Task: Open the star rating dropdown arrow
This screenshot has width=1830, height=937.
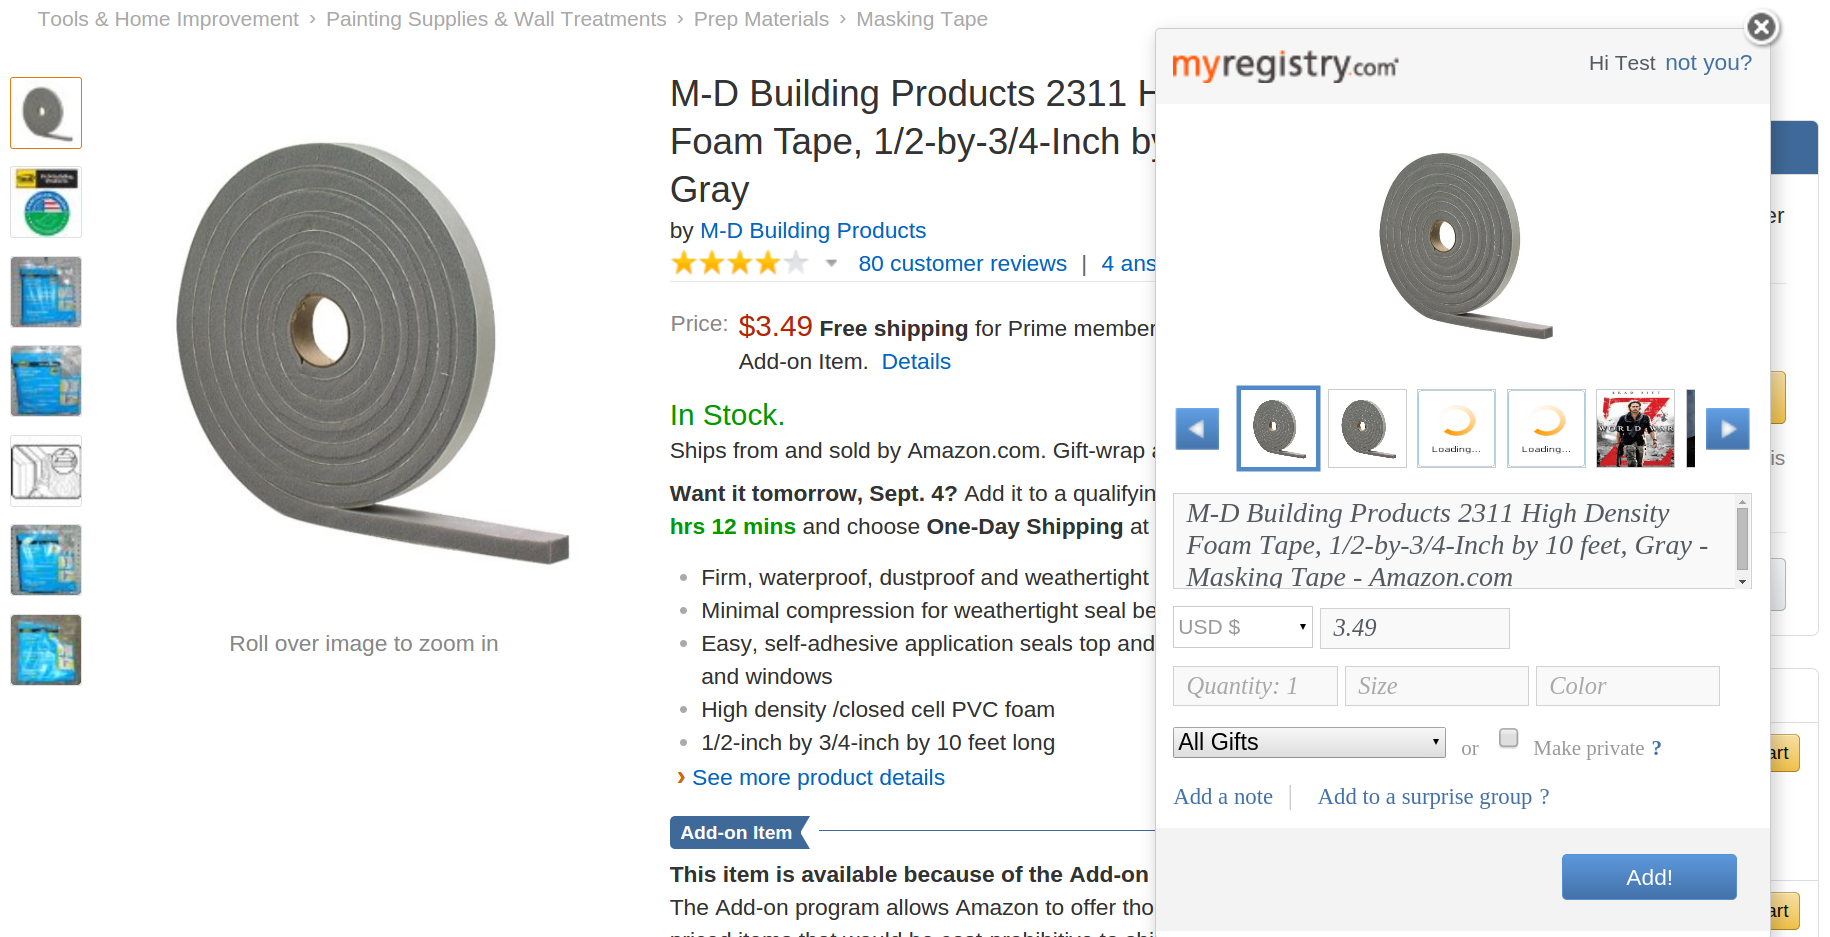Action: pyautogui.click(x=831, y=264)
